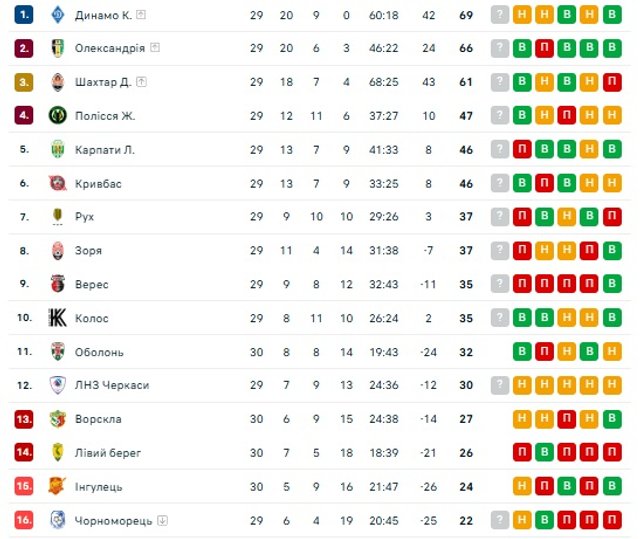The image size is (640, 539).
Task: Open the Полісся Ж. team emblem
Action: pyautogui.click(x=58, y=115)
